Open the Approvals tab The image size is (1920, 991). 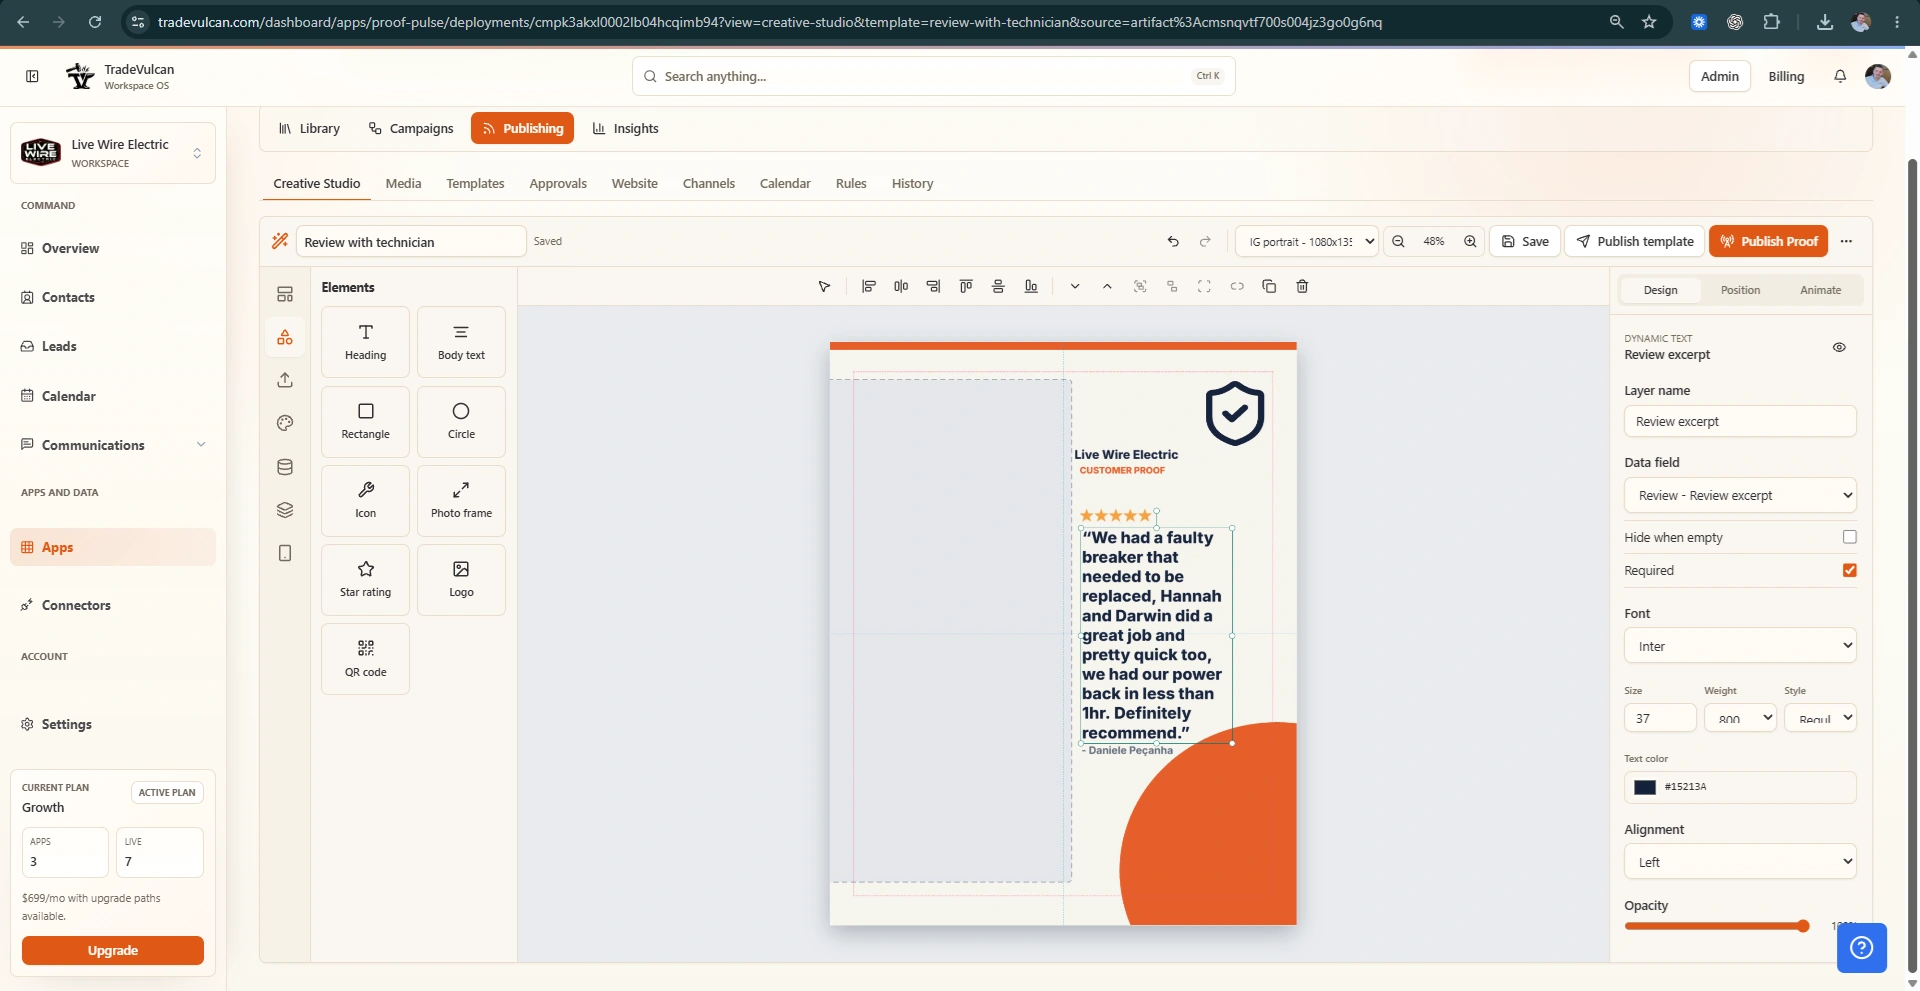coord(558,184)
